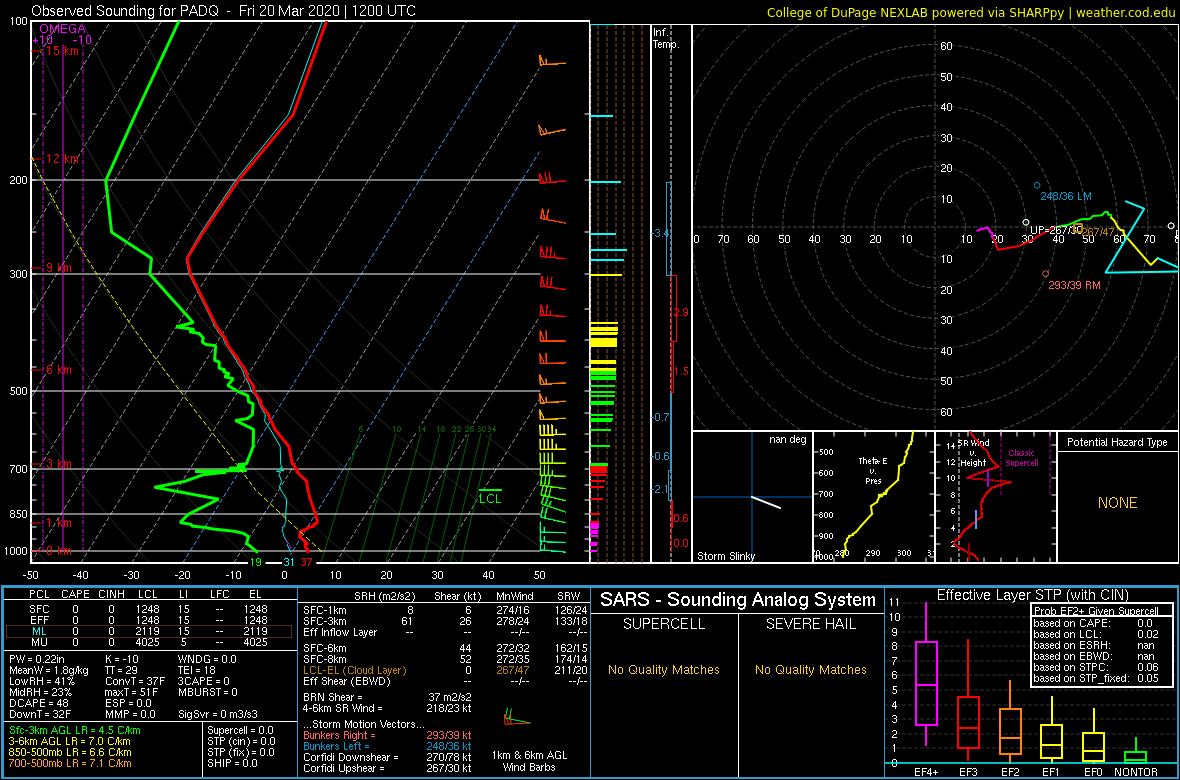This screenshot has height=780, width=1180.
Task: Click the Eff Inflow Layer row
Action: (x=445, y=632)
